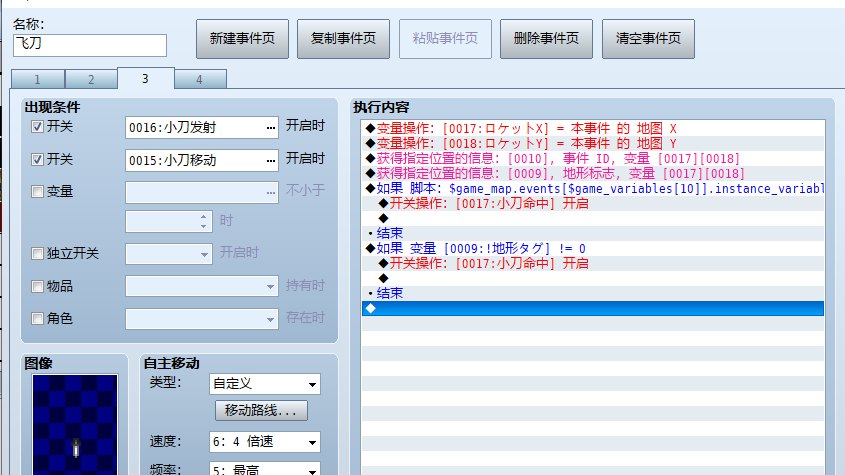Uncheck the first 开关 condition for 小刀发射
845x475 pixels.
[37, 127]
